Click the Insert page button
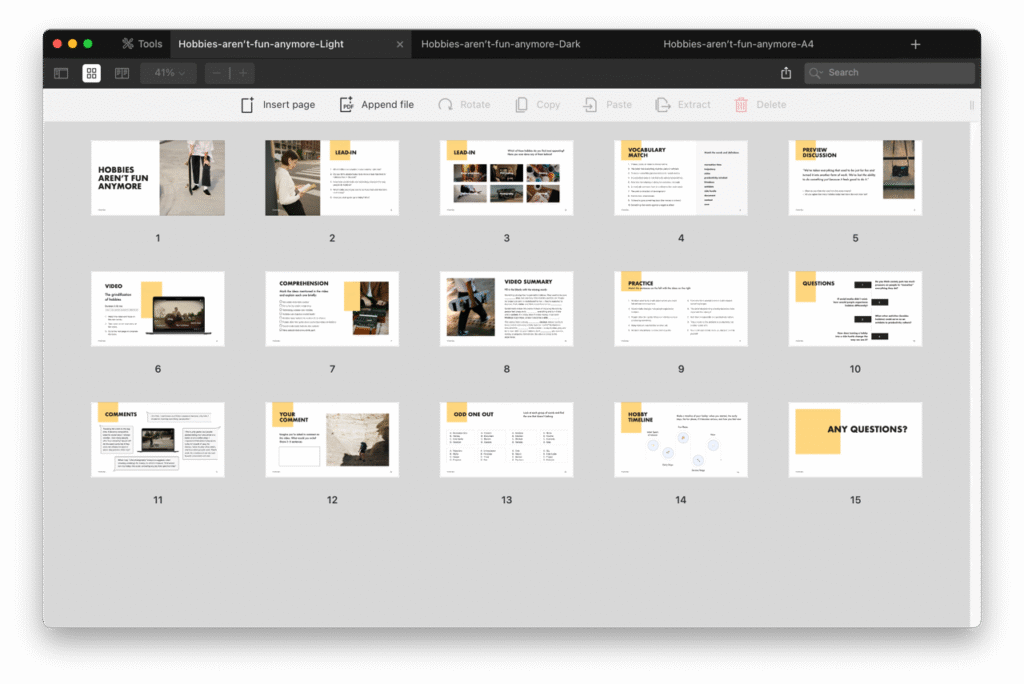 (x=277, y=105)
